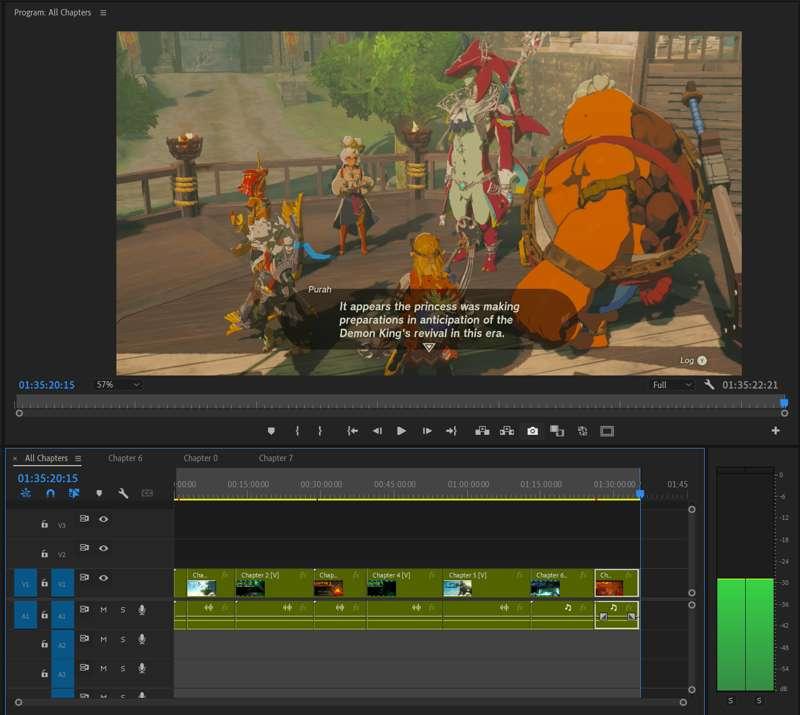Step forward one frame

(x=427, y=431)
